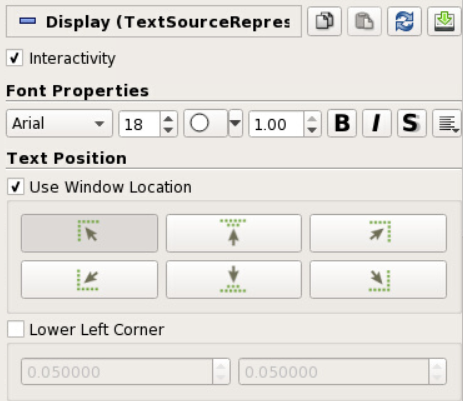The width and height of the screenshot is (463, 401).
Task: Open the font color picker swatch
Action: 205,123
